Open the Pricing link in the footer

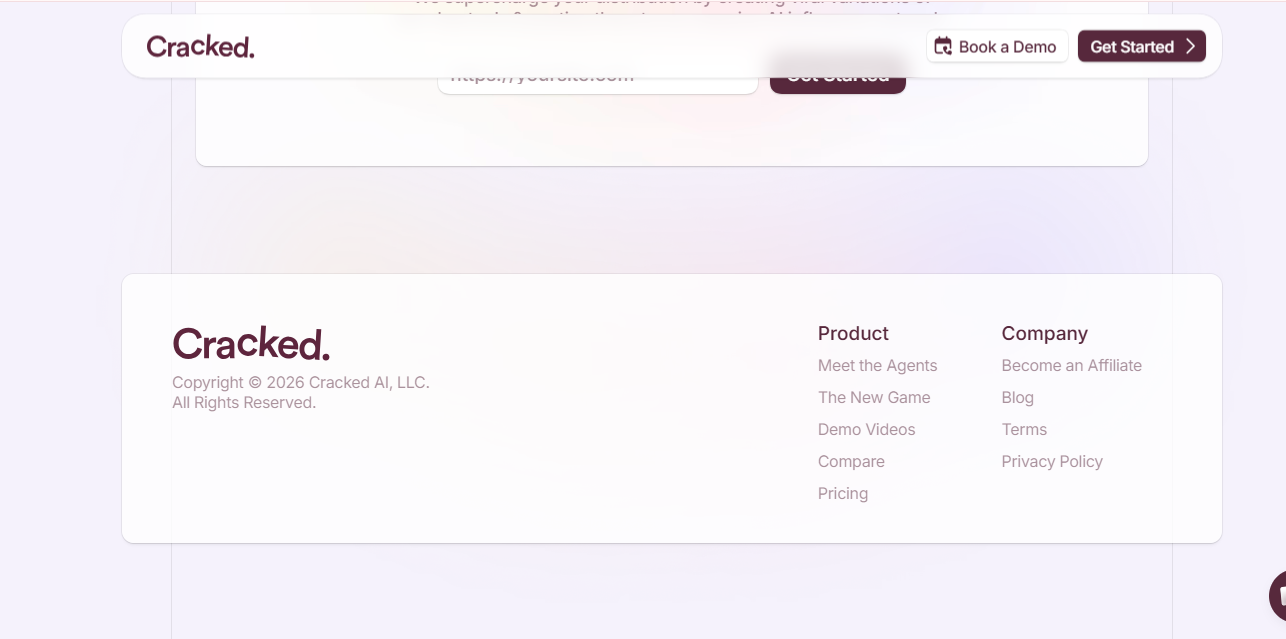(843, 493)
